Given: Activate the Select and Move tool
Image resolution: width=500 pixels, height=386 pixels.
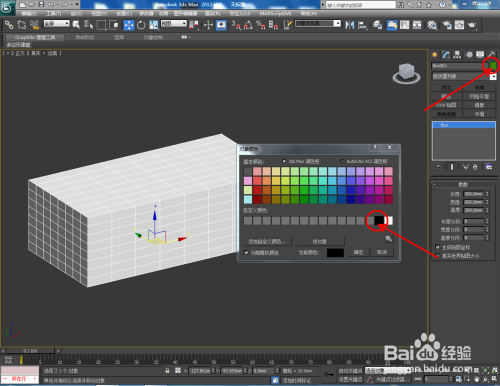Looking at the screenshot, I should [129, 25].
